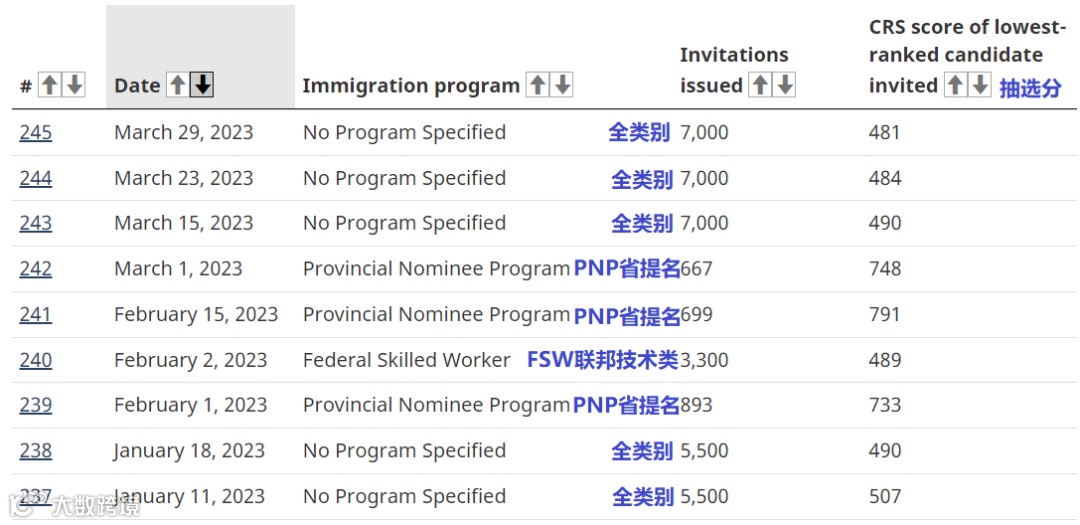
Task: Sort CRS score descending with down arrow
Action: 980,86
